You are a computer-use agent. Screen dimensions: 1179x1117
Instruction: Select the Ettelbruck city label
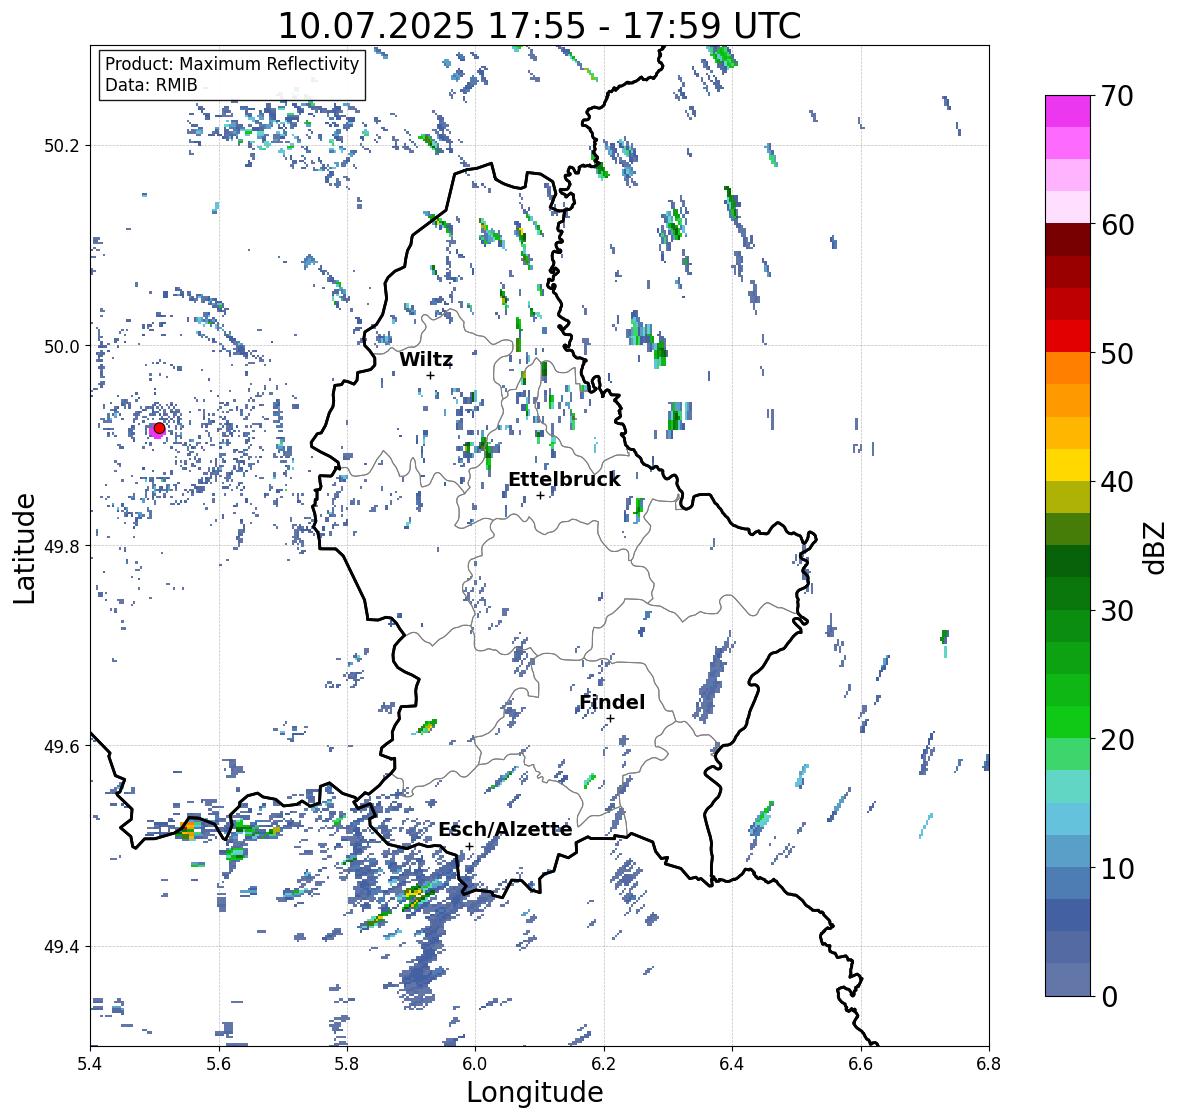tap(565, 480)
